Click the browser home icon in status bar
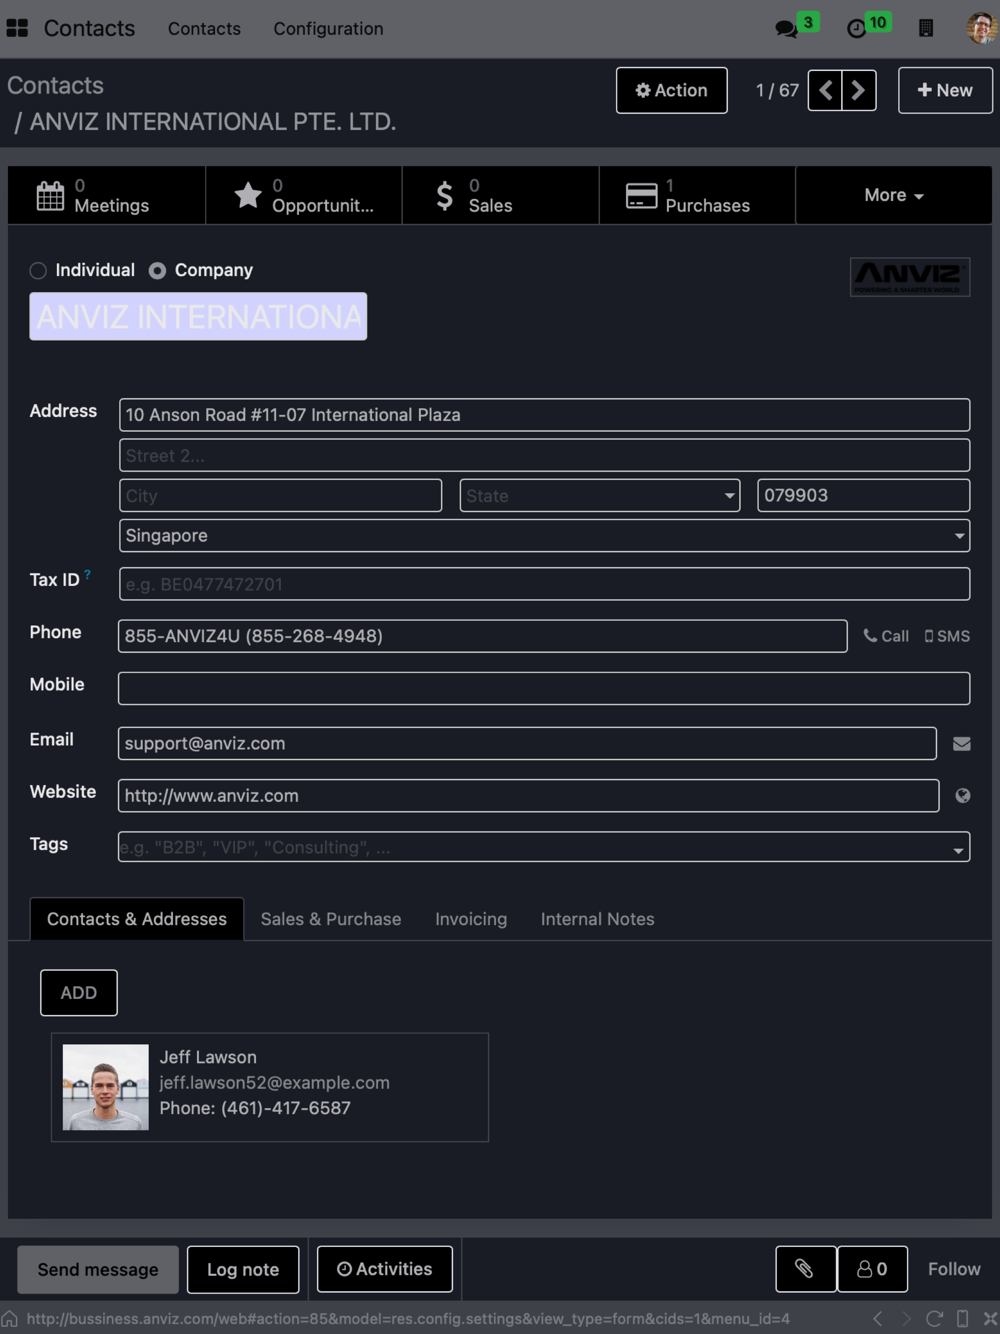1000x1334 pixels. tap(10, 1319)
